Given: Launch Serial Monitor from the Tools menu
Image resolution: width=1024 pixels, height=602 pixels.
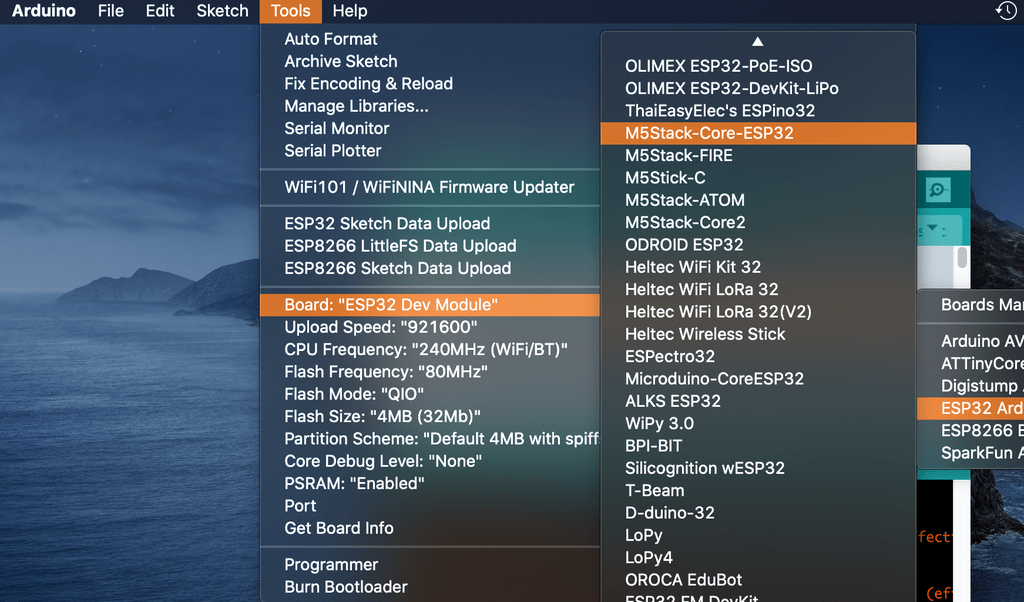Looking at the screenshot, I should pos(430,129).
